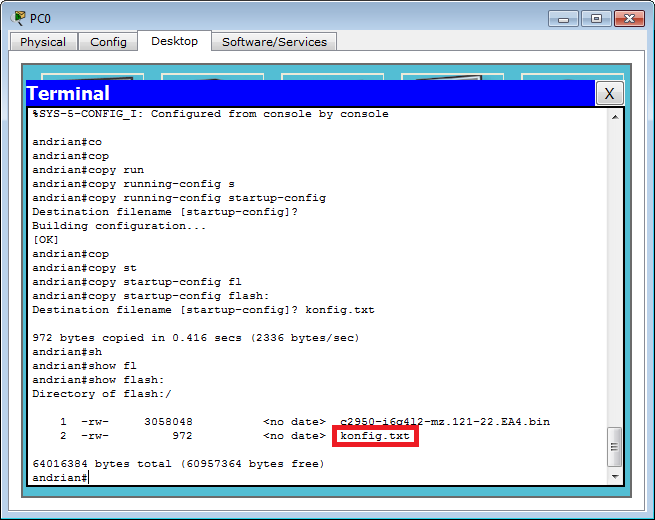Open the Software/Services tab
This screenshot has width=655, height=520.
click(x=274, y=42)
